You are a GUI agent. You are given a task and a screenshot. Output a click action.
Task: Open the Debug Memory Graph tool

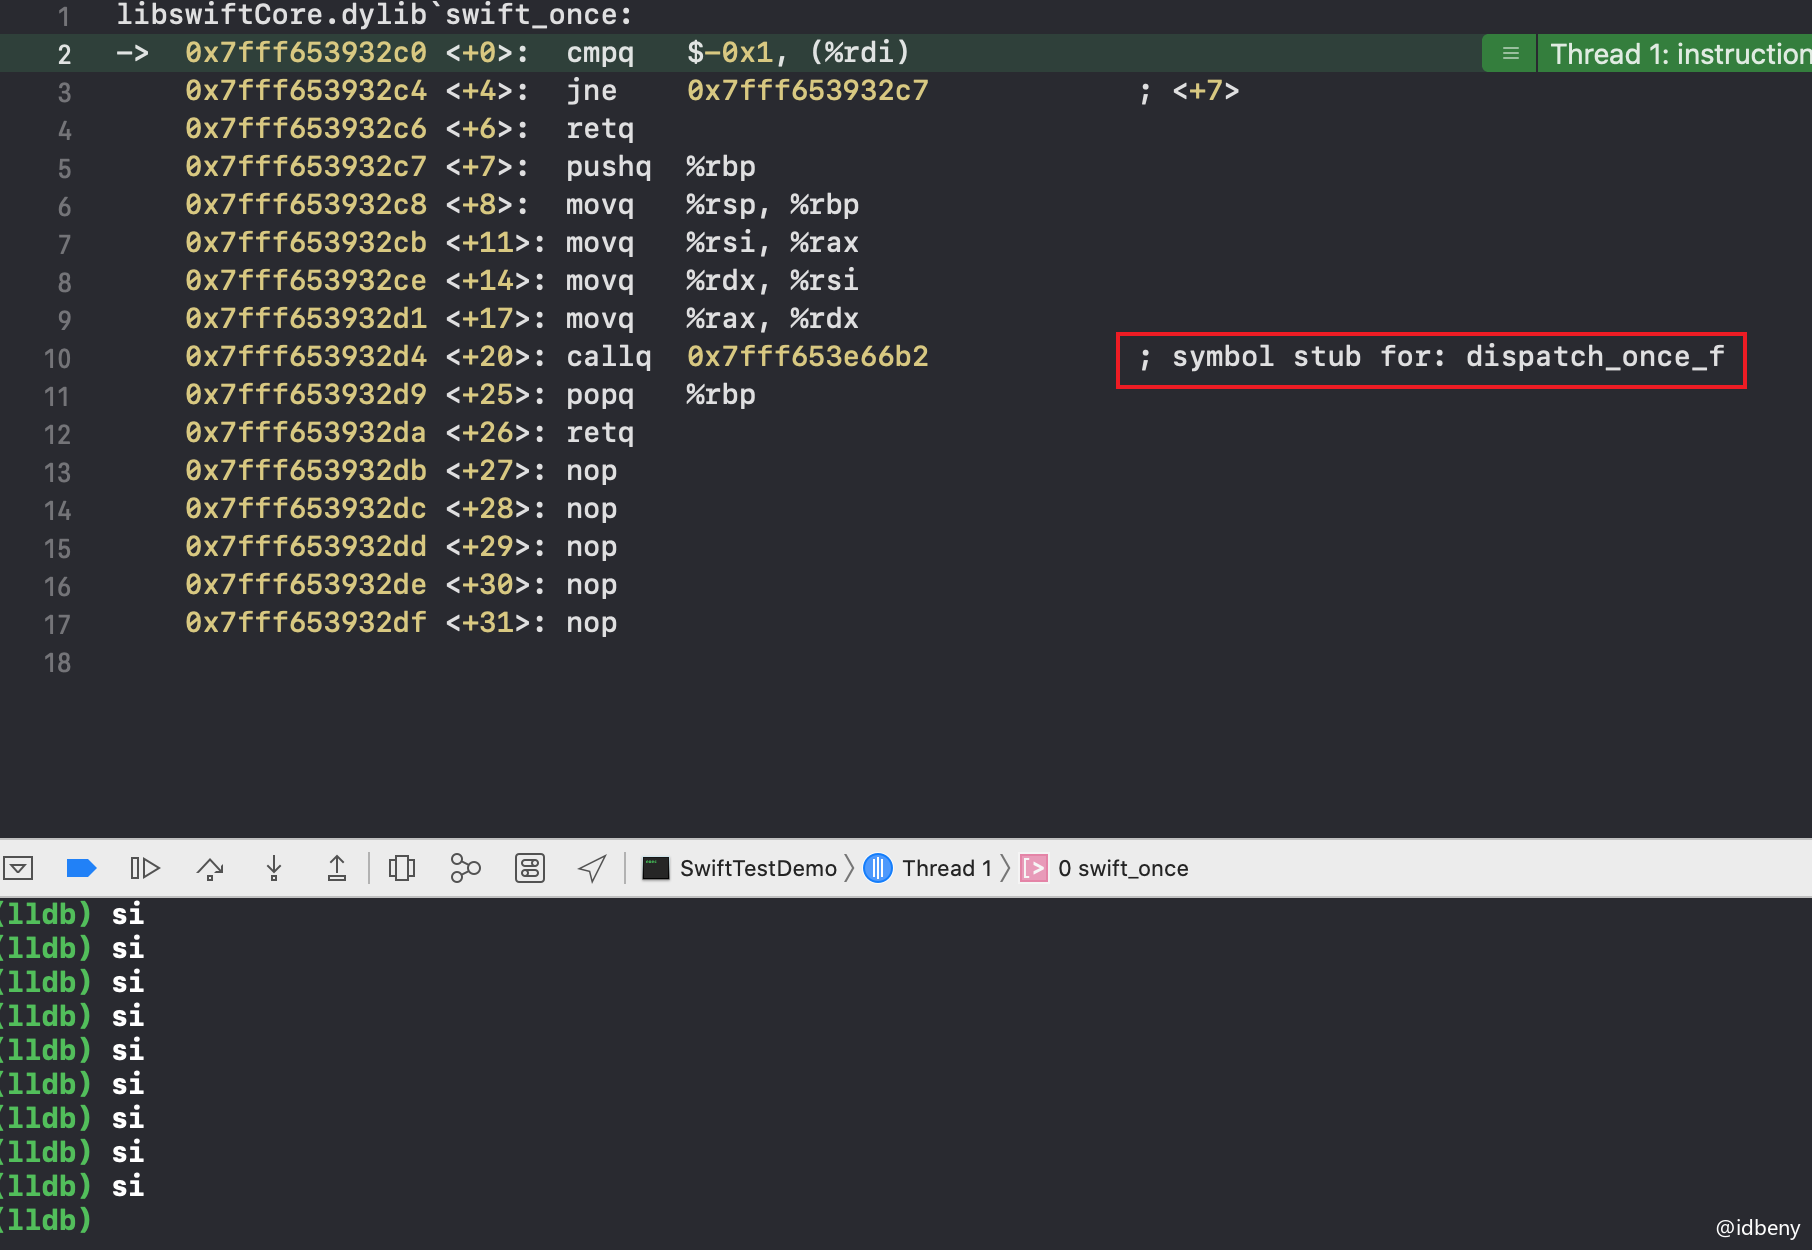[x=465, y=868]
